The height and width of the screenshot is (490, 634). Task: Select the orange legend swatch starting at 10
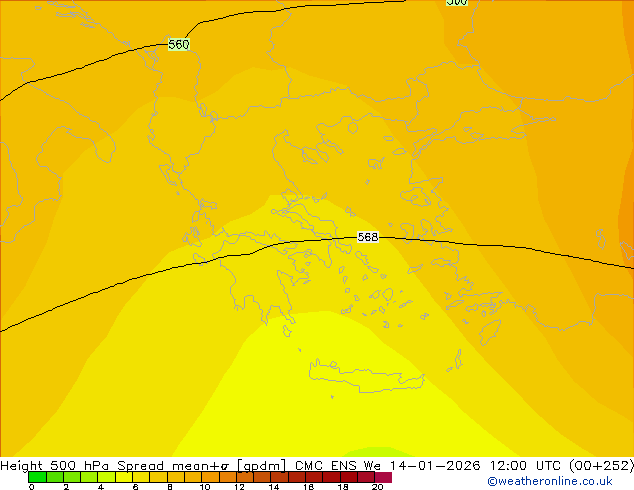point(210,477)
